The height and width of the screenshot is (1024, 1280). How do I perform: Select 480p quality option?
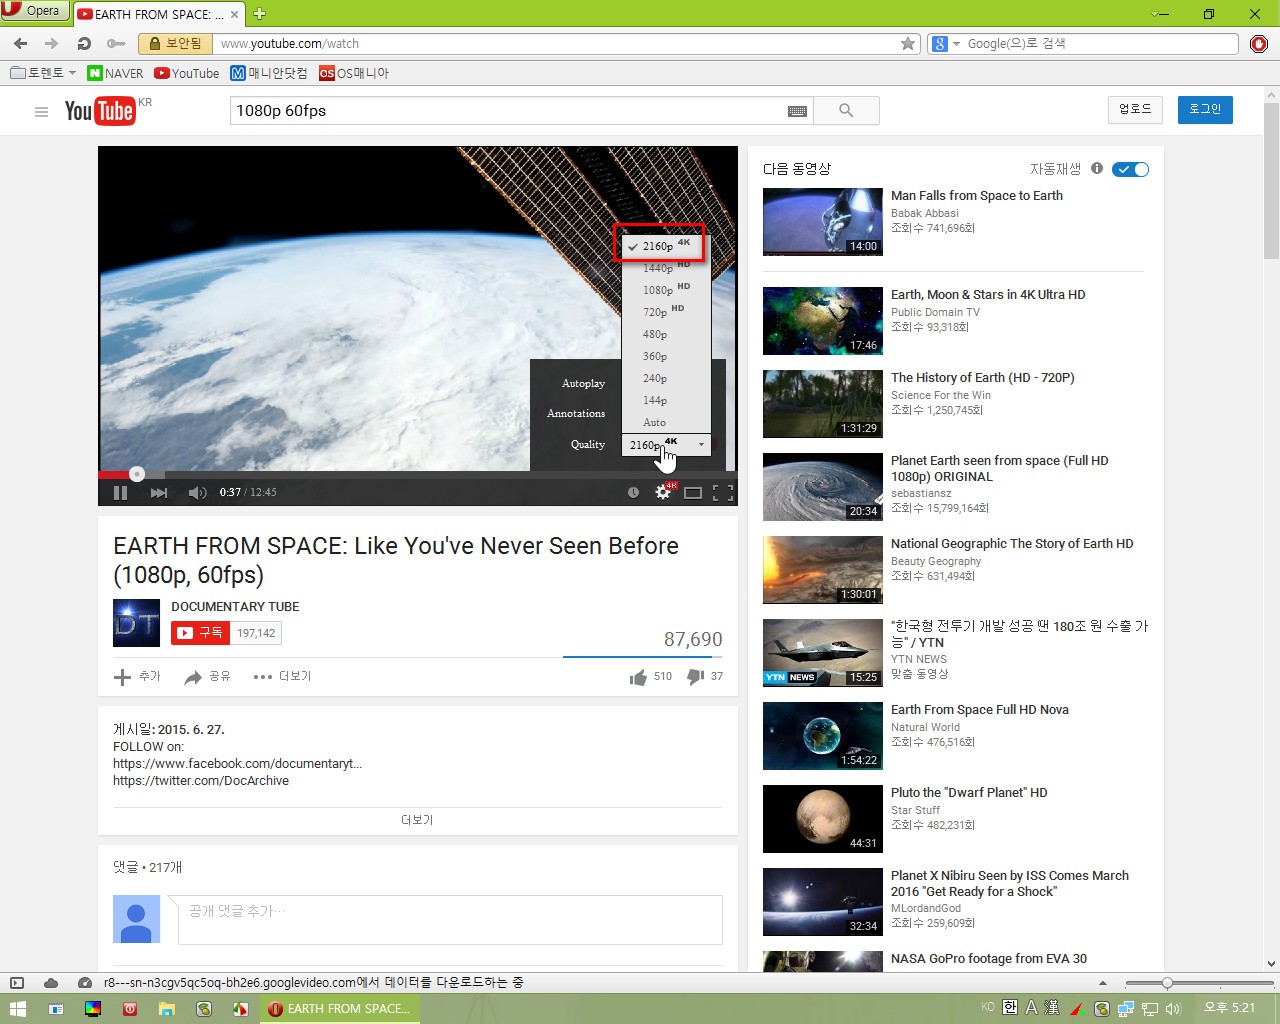666,334
